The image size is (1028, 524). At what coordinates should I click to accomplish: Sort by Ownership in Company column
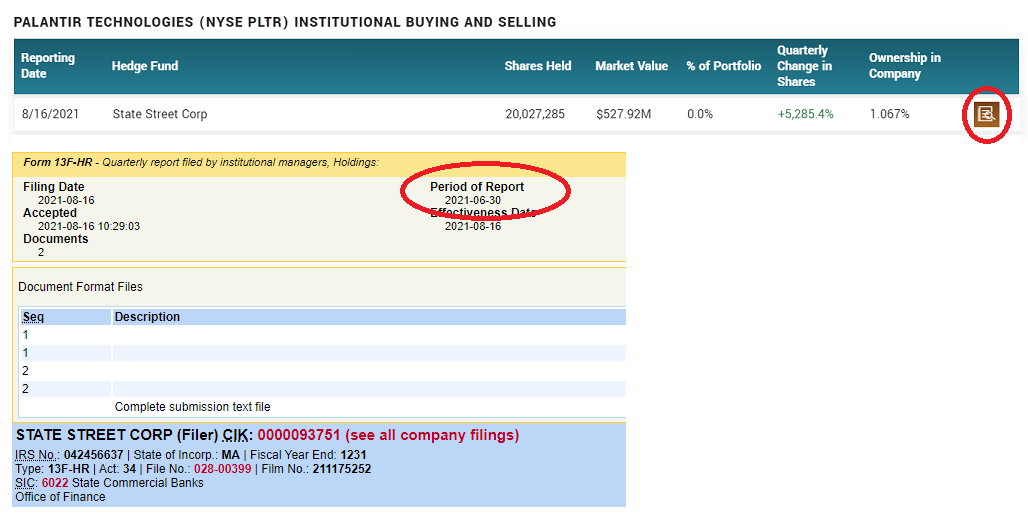click(x=904, y=66)
